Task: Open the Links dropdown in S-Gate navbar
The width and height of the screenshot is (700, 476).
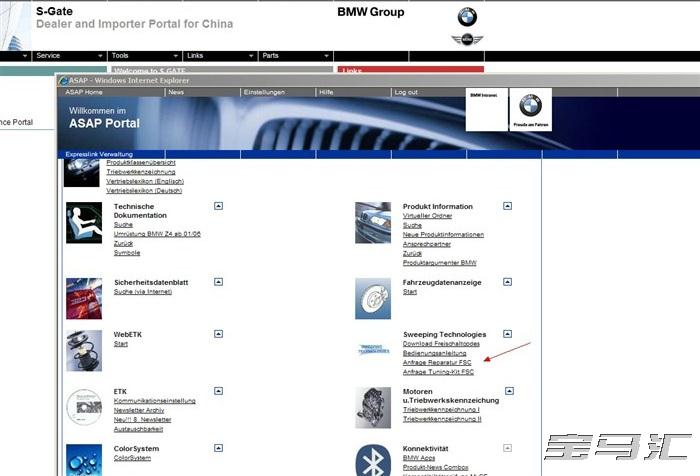Action: (x=220, y=56)
